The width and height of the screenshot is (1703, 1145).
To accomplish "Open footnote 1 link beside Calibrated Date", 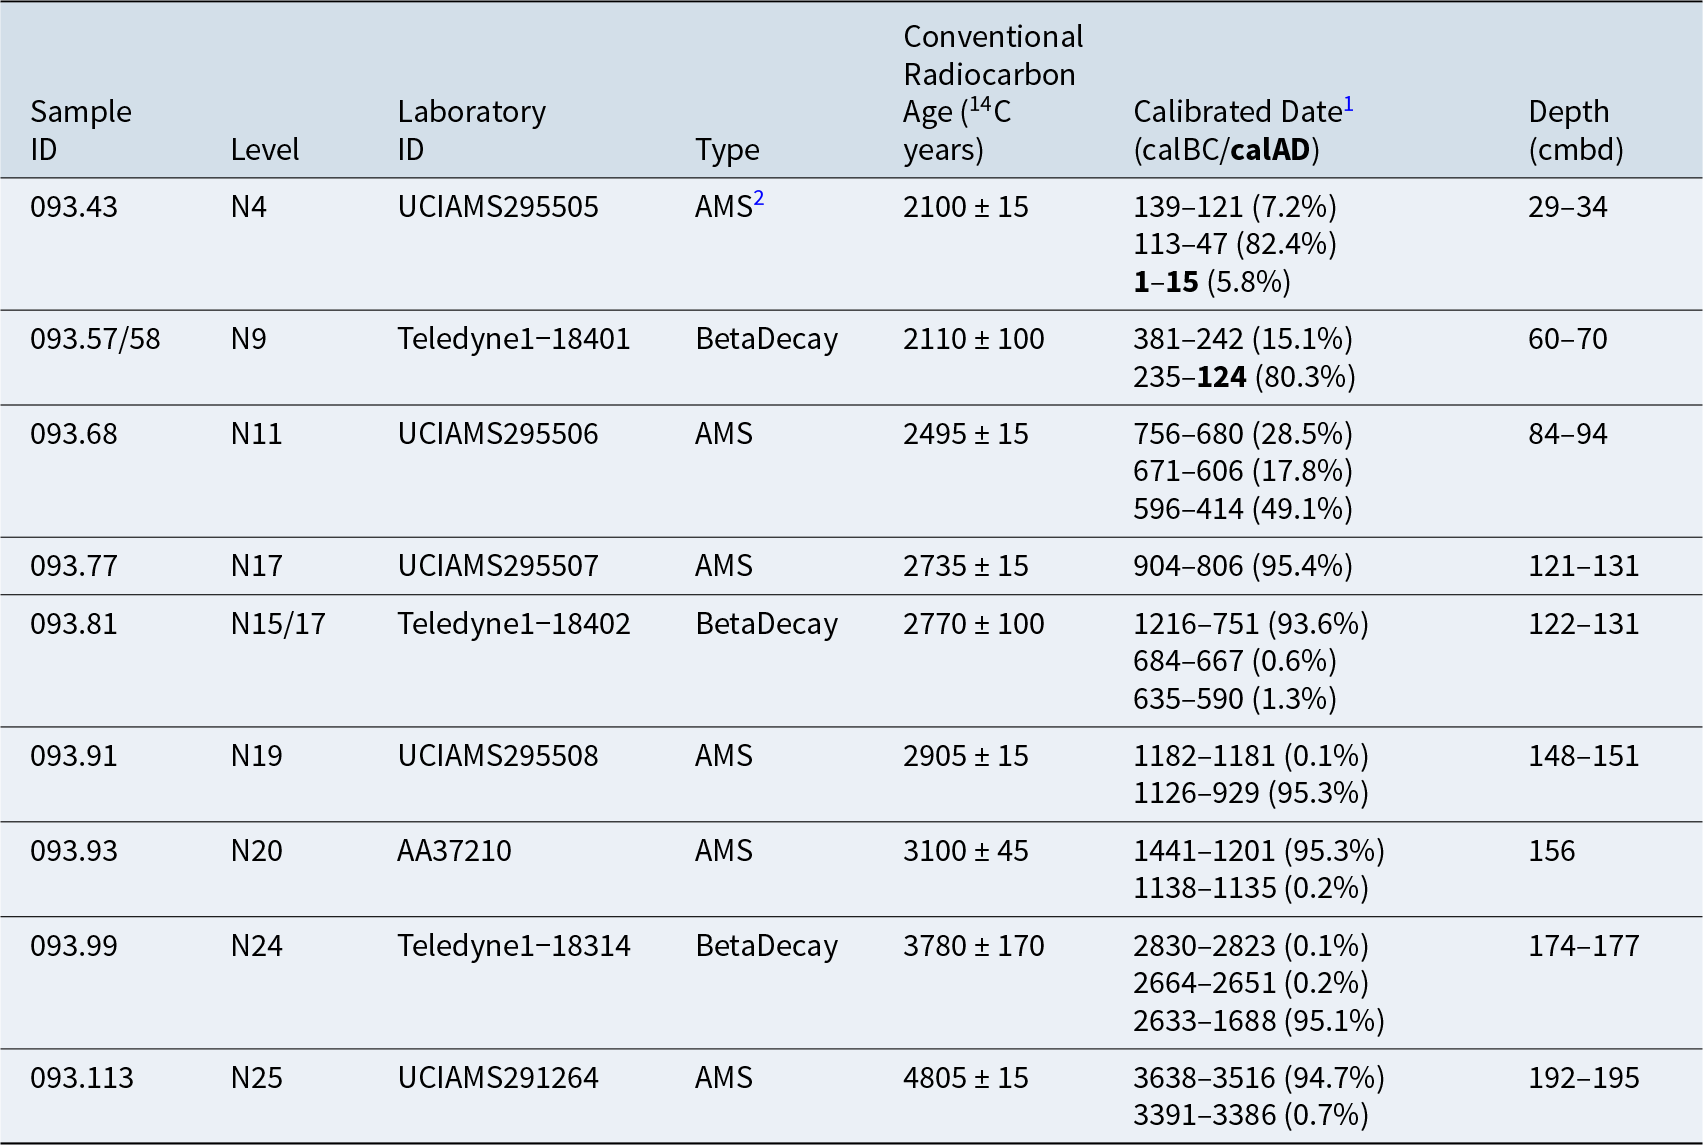I will (1348, 104).
